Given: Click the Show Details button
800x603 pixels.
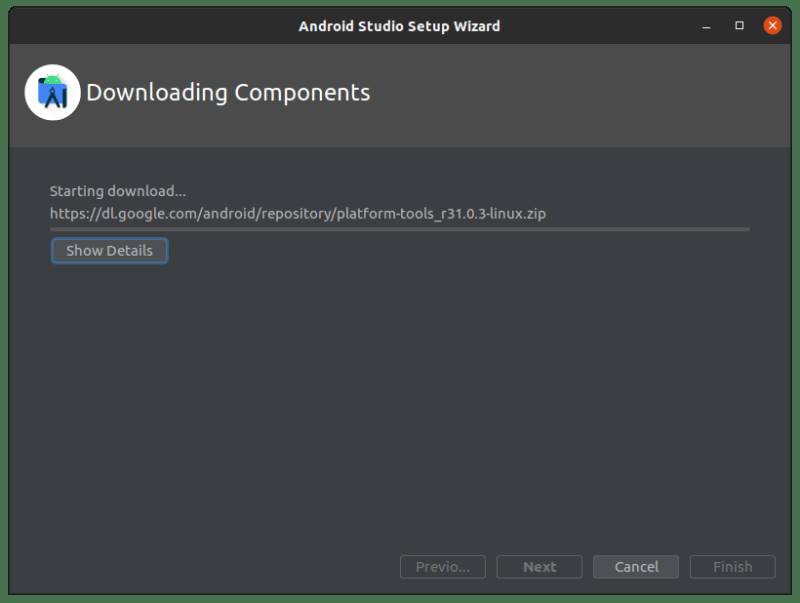Looking at the screenshot, I should click(x=109, y=250).
